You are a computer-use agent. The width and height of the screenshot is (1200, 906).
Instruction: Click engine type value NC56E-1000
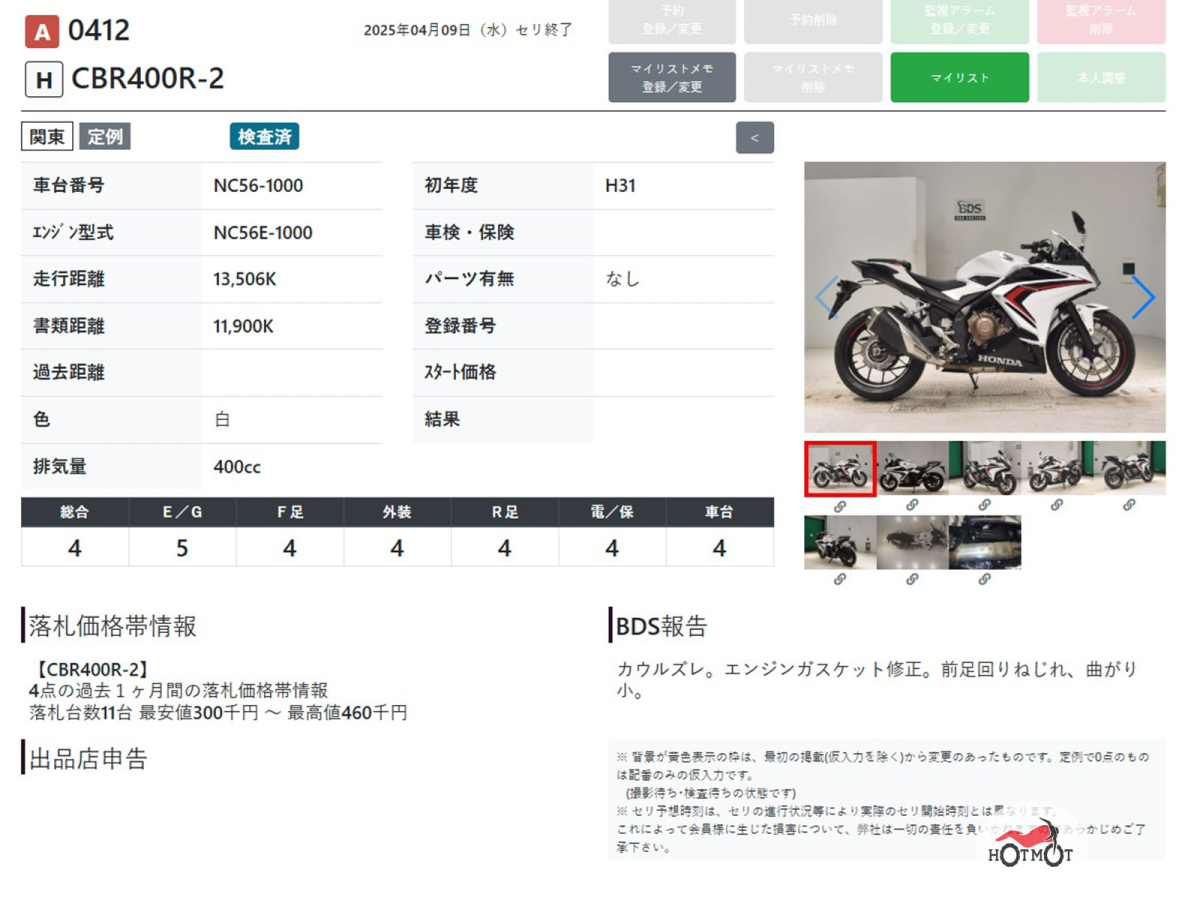coord(263,233)
